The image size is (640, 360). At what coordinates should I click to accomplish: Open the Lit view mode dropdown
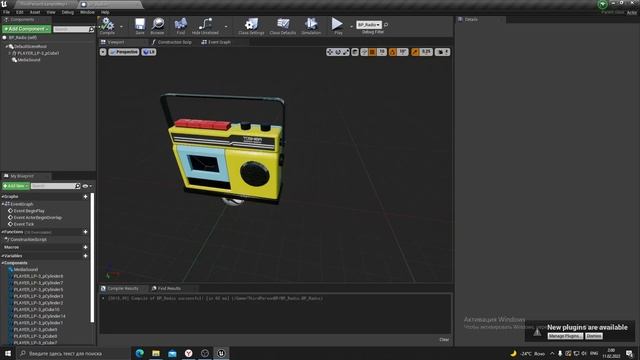tap(149, 52)
